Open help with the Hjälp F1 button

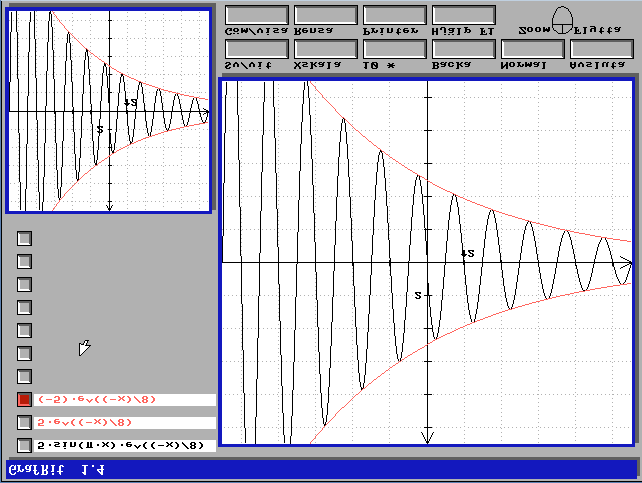click(464, 15)
